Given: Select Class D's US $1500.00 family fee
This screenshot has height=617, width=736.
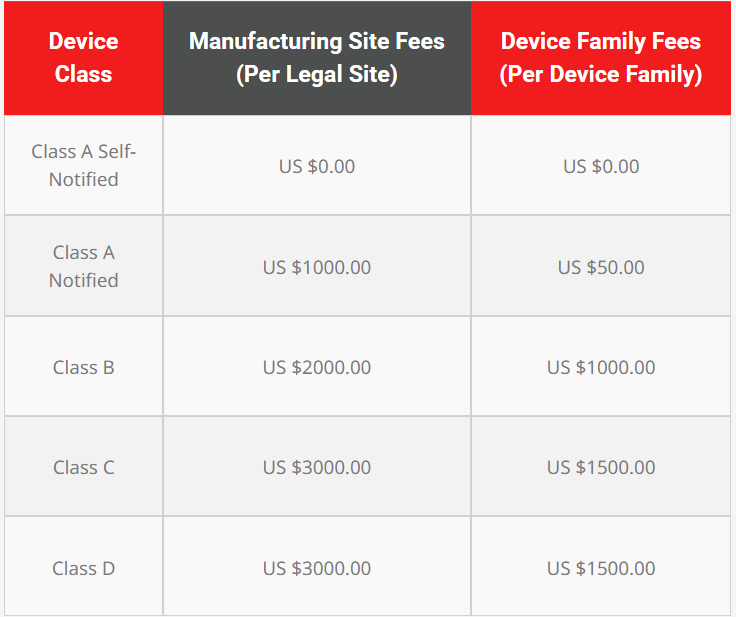Looking at the screenshot, I should coord(601,568).
